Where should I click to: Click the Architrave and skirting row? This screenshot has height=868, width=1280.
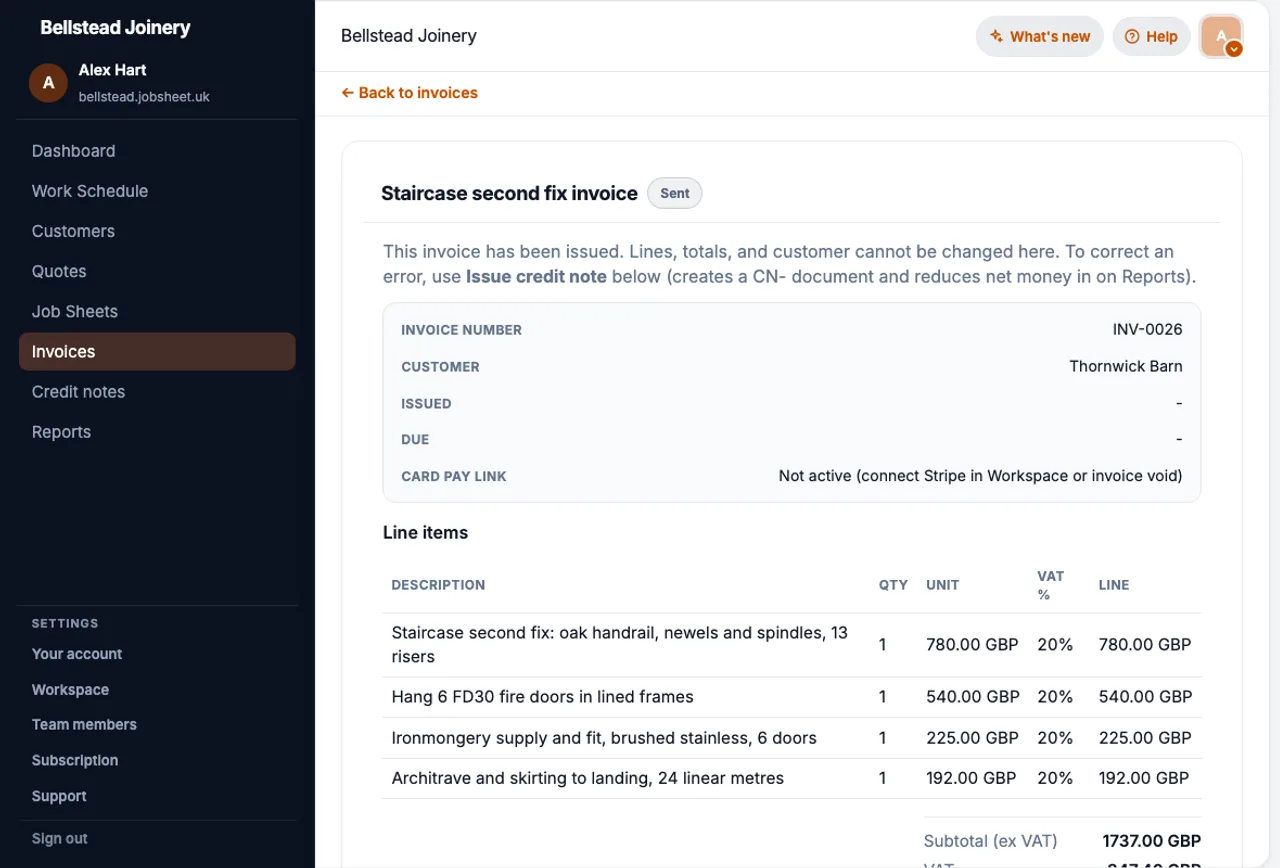point(792,778)
